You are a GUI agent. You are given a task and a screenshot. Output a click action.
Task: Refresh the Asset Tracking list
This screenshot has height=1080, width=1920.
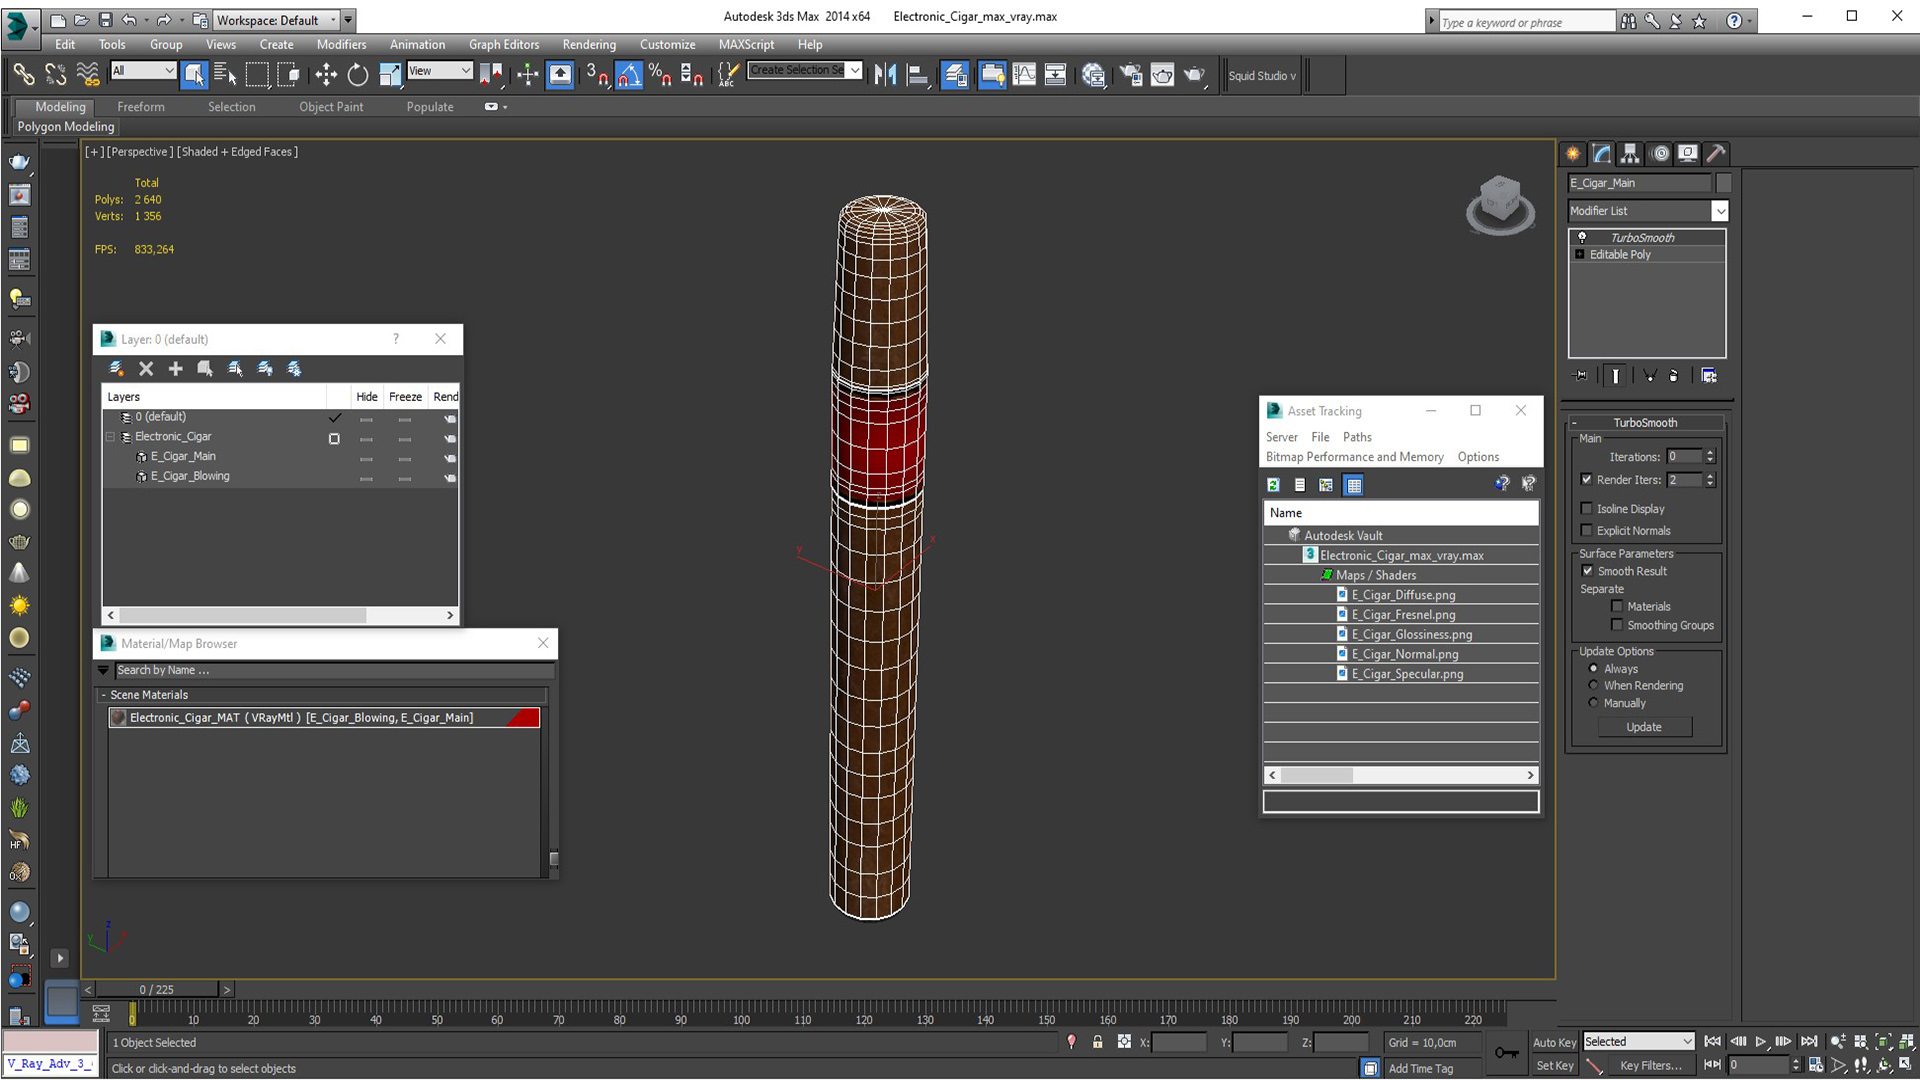click(x=1273, y=485)
